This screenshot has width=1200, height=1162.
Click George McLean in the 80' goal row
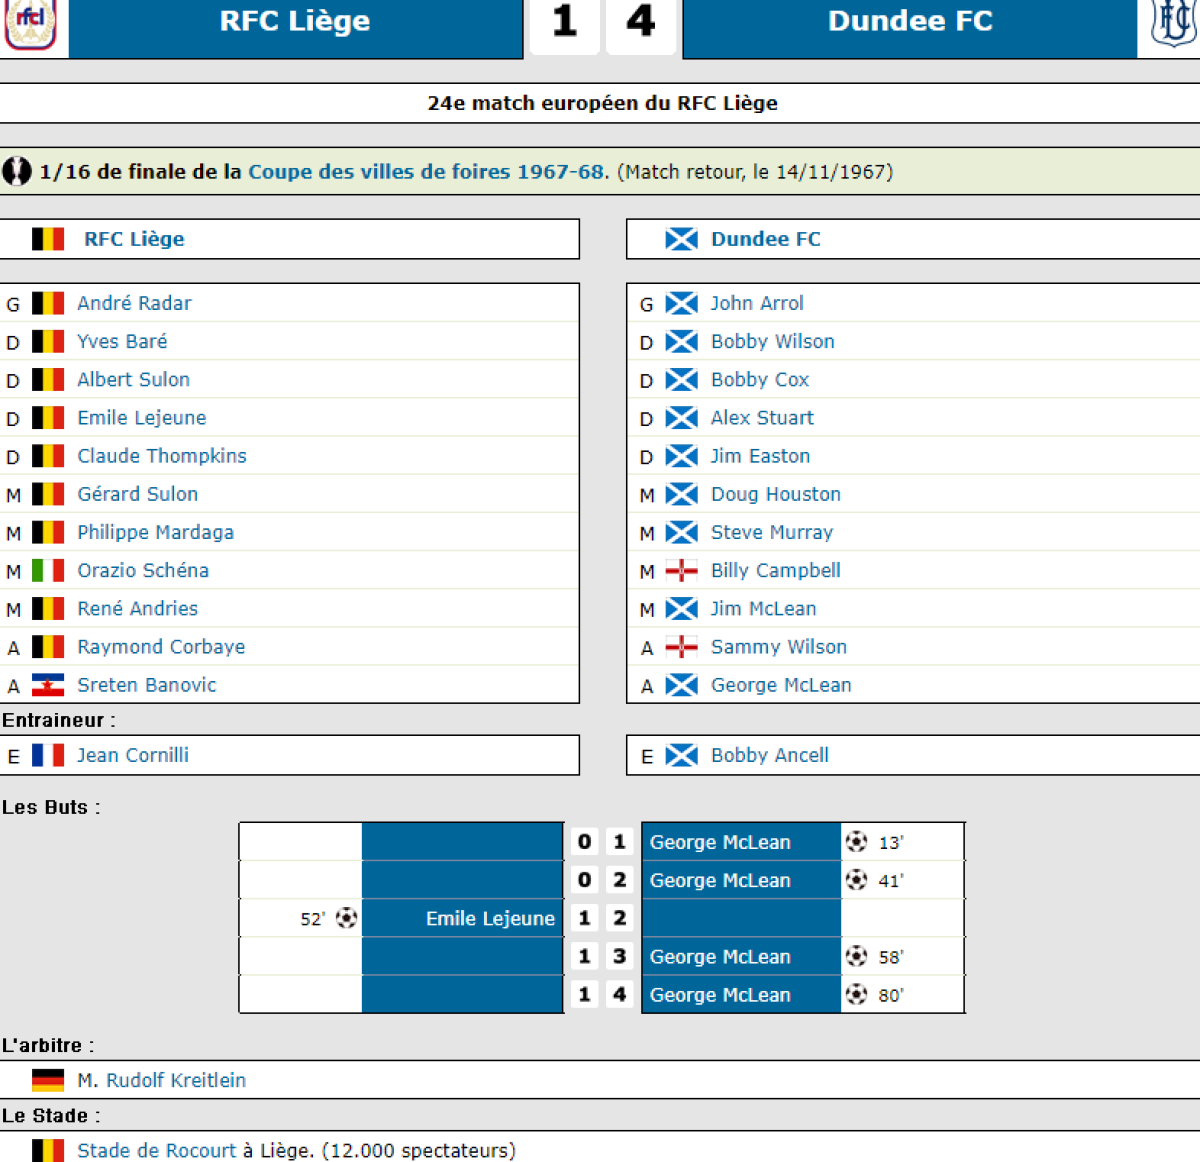tap(720, 995)
